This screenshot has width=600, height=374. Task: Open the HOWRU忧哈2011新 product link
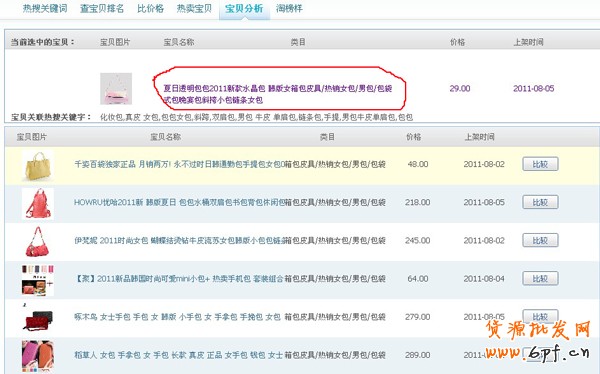tap(179, 202)
